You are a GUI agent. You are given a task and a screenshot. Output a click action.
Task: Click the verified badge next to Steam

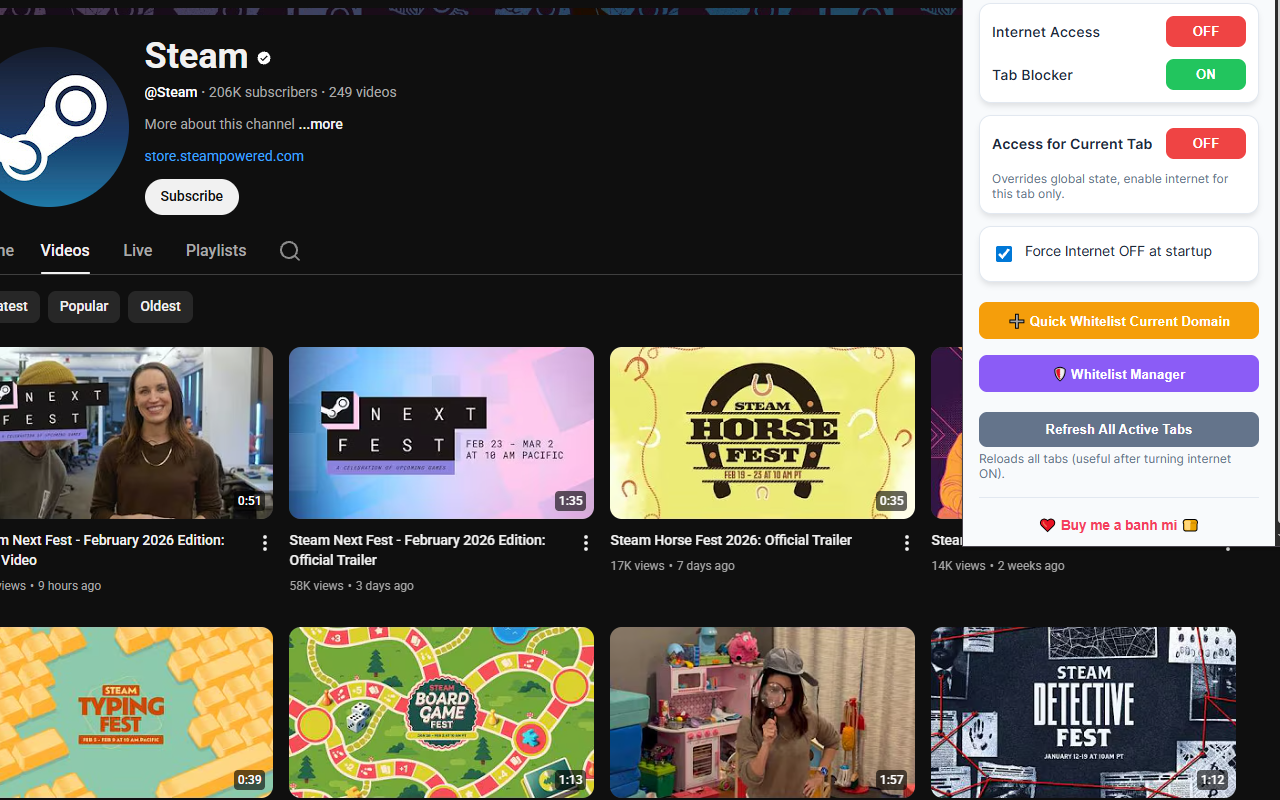pos(264,58)
